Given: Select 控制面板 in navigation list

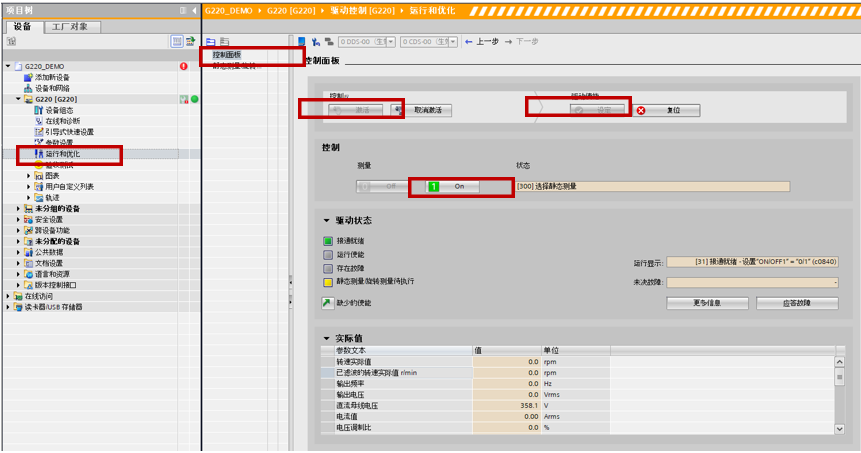Looking at the screenshot, I should pyautogui.click(x=227, y=55).
